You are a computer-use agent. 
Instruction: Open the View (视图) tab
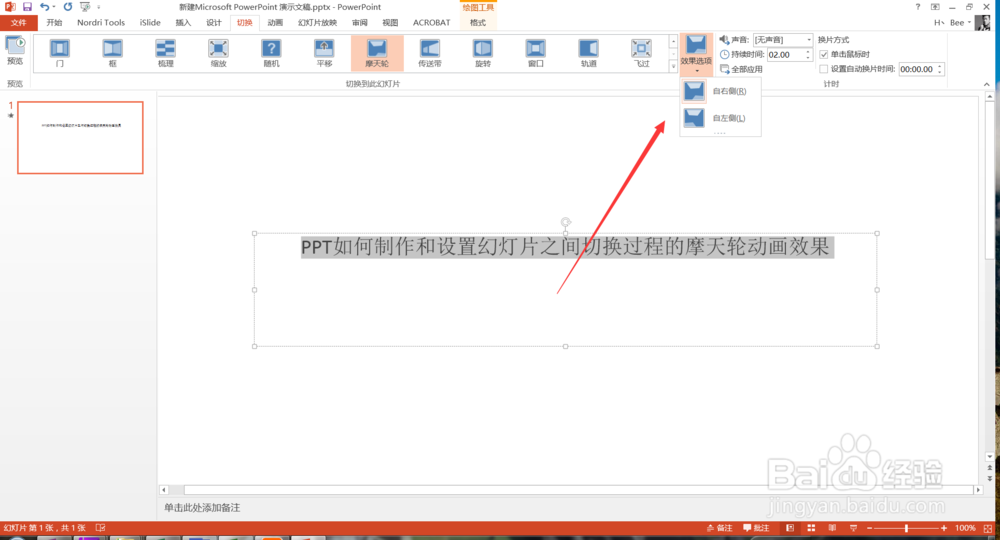390,22
